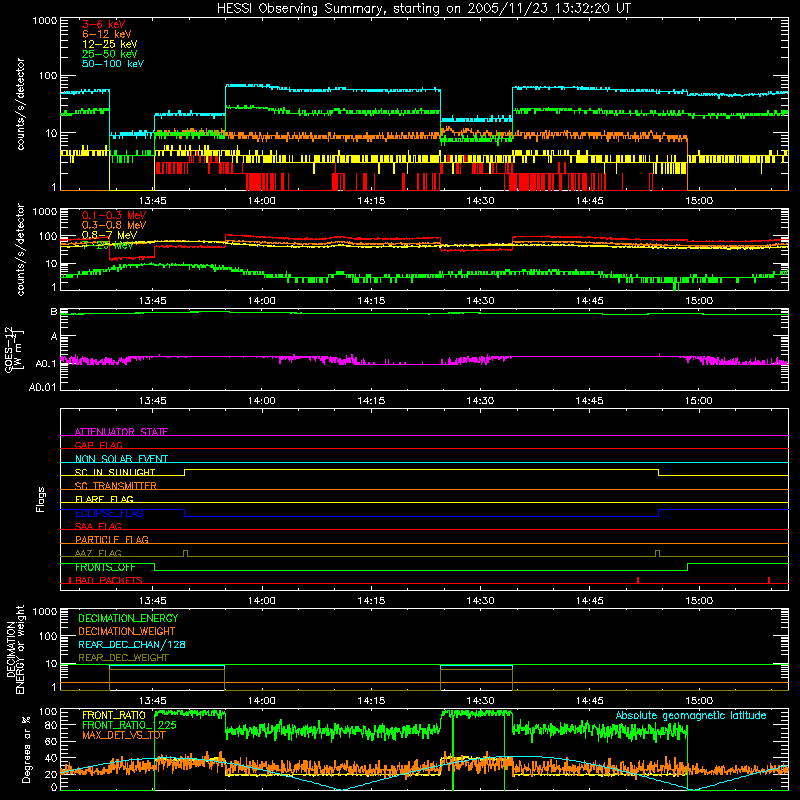Click the vertical Flags axis label
800x800 pixels.
coord(41,499)
